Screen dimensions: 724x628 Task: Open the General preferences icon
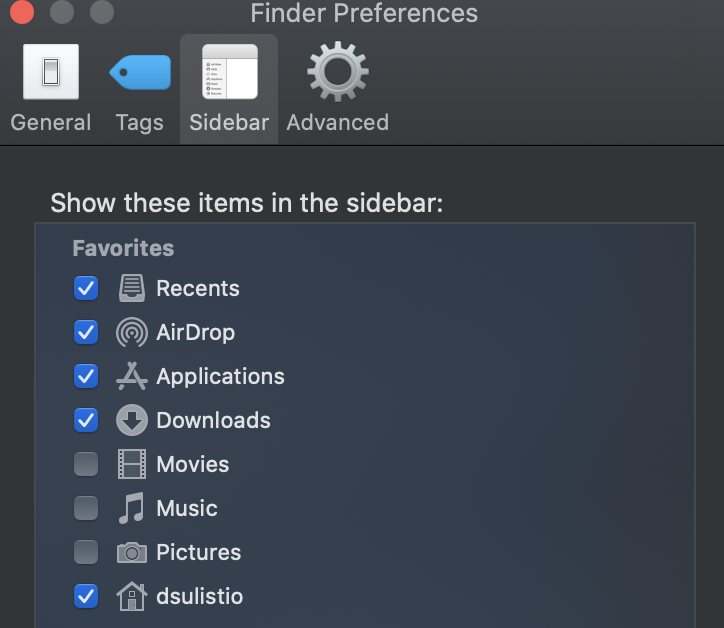tap(51, 72)
